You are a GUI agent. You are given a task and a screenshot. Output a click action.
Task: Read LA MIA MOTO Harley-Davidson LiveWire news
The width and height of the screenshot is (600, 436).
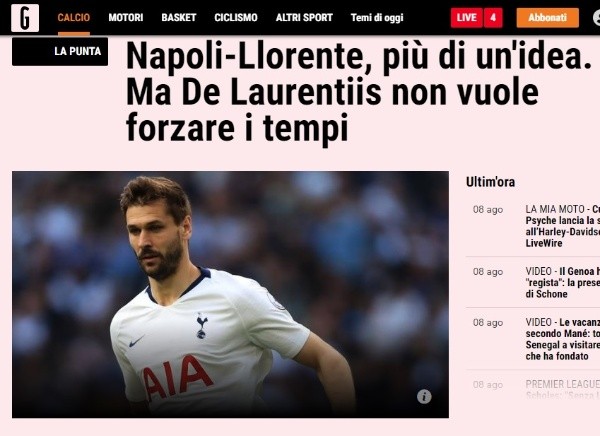coord(562,226)
